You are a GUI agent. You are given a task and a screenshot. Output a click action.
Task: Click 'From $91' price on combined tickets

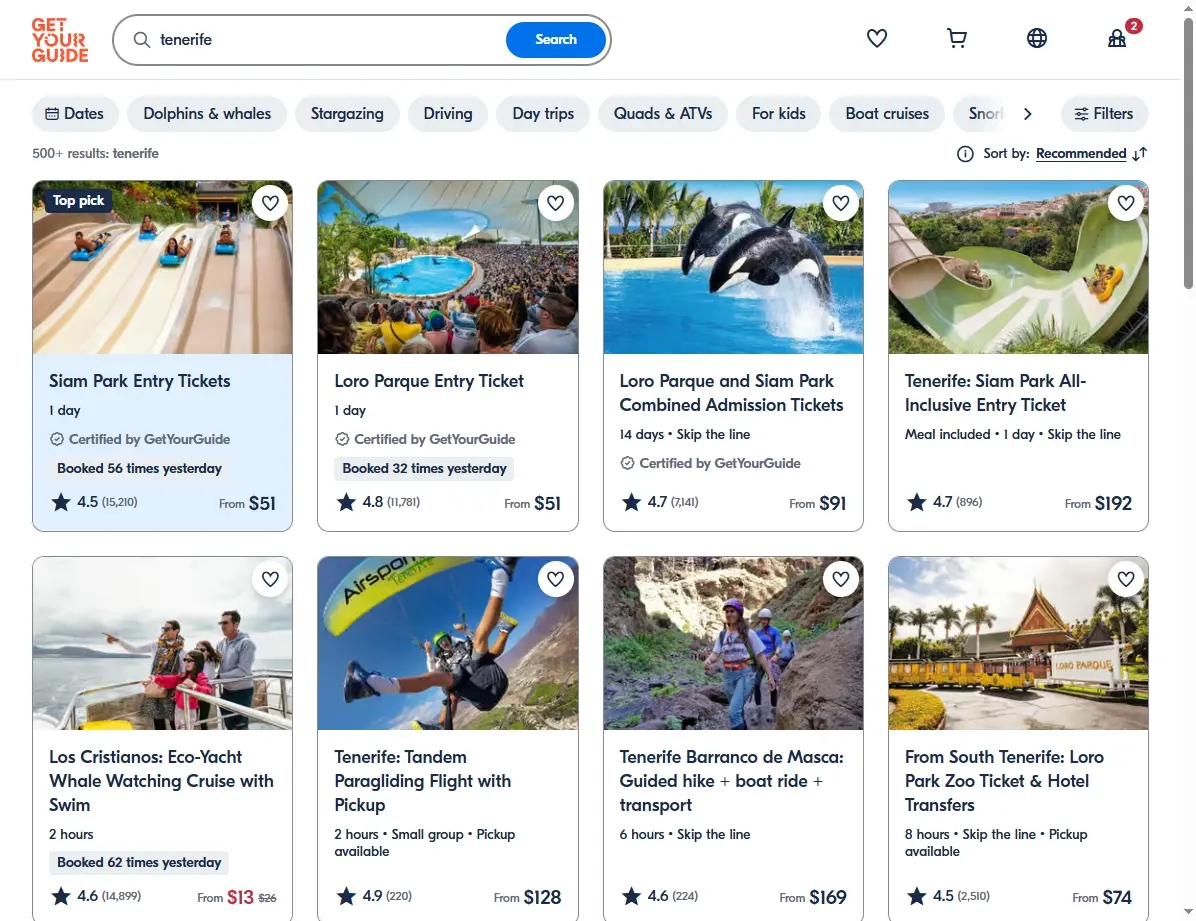pos(818,504)
